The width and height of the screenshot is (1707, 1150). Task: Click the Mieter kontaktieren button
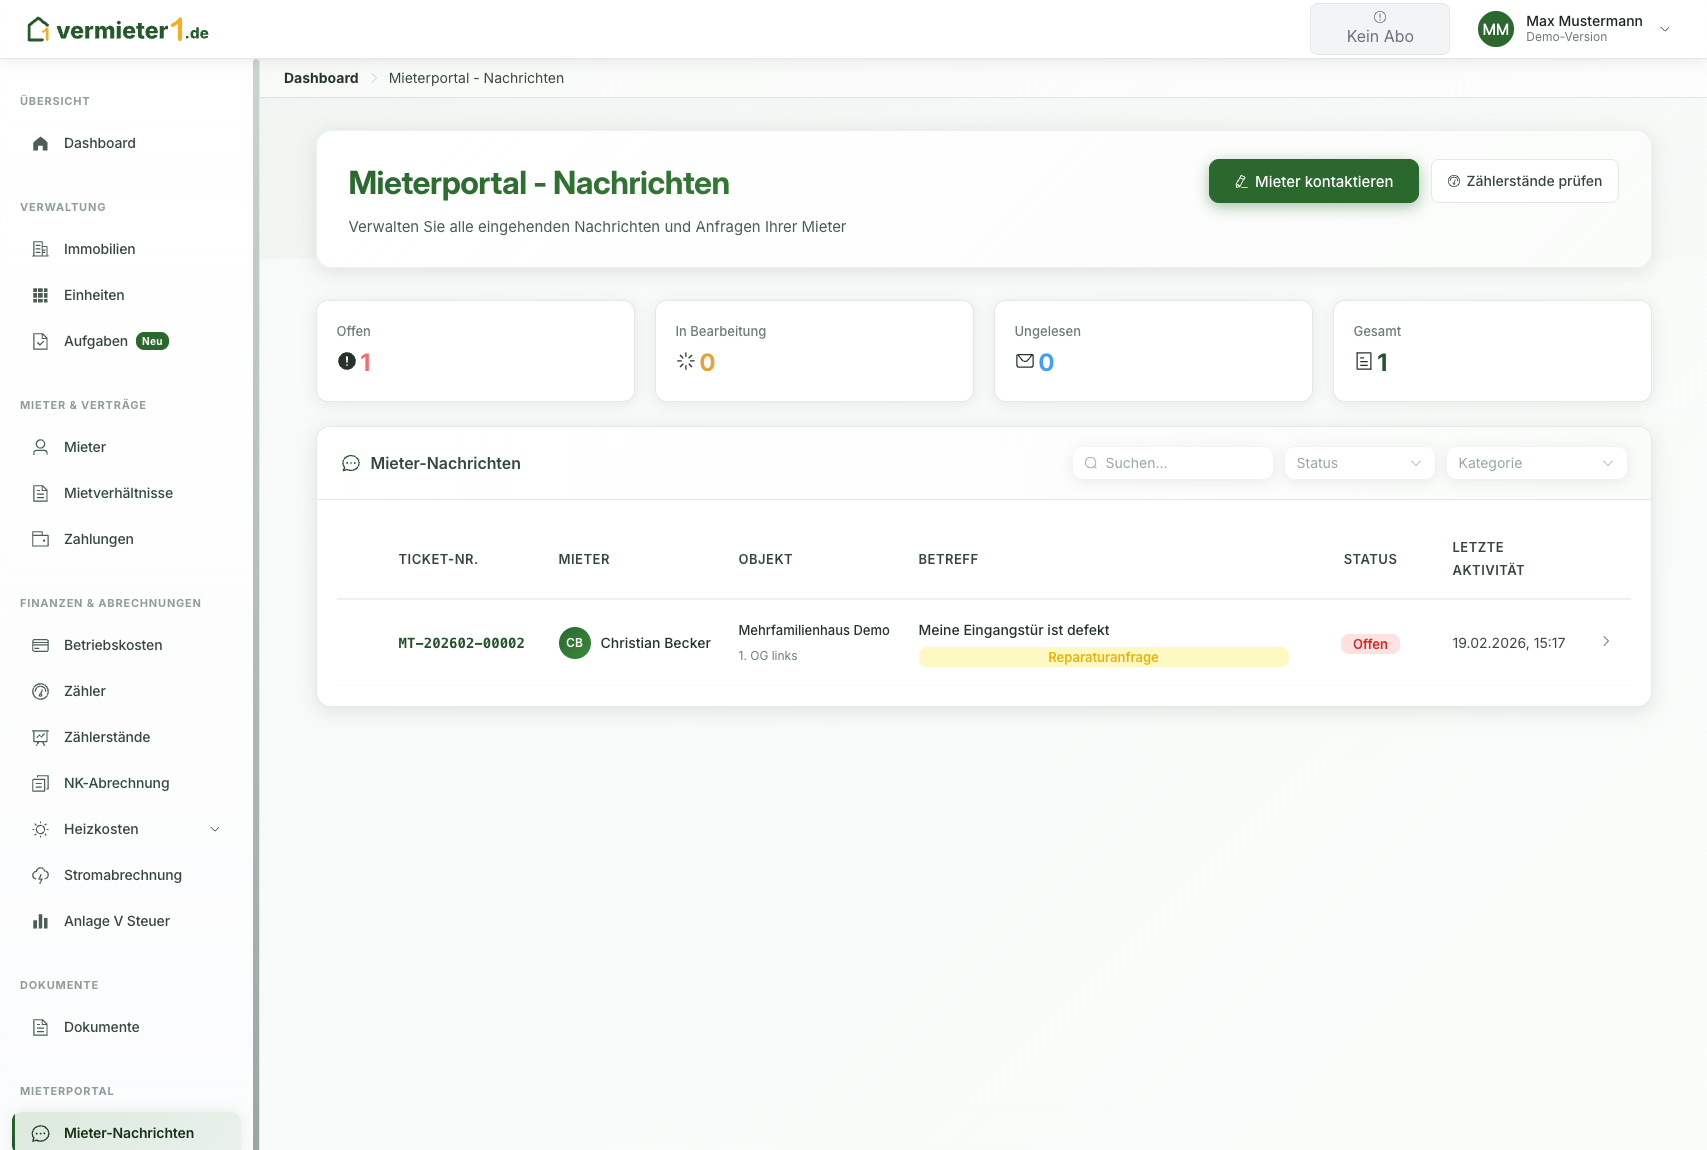click(1313, 181)
